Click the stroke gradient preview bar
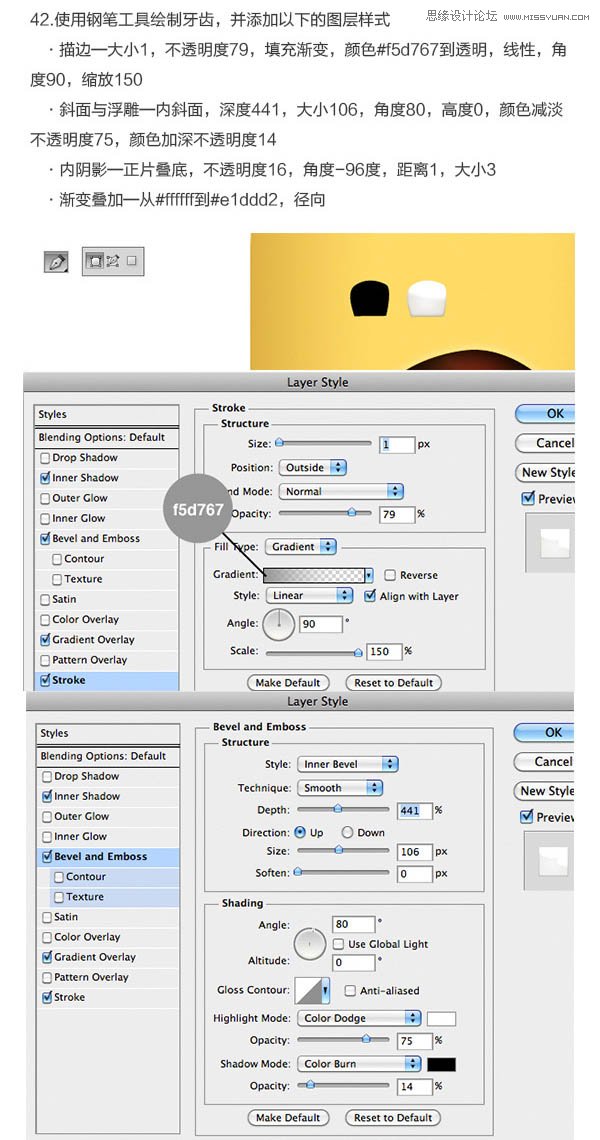 313,575
